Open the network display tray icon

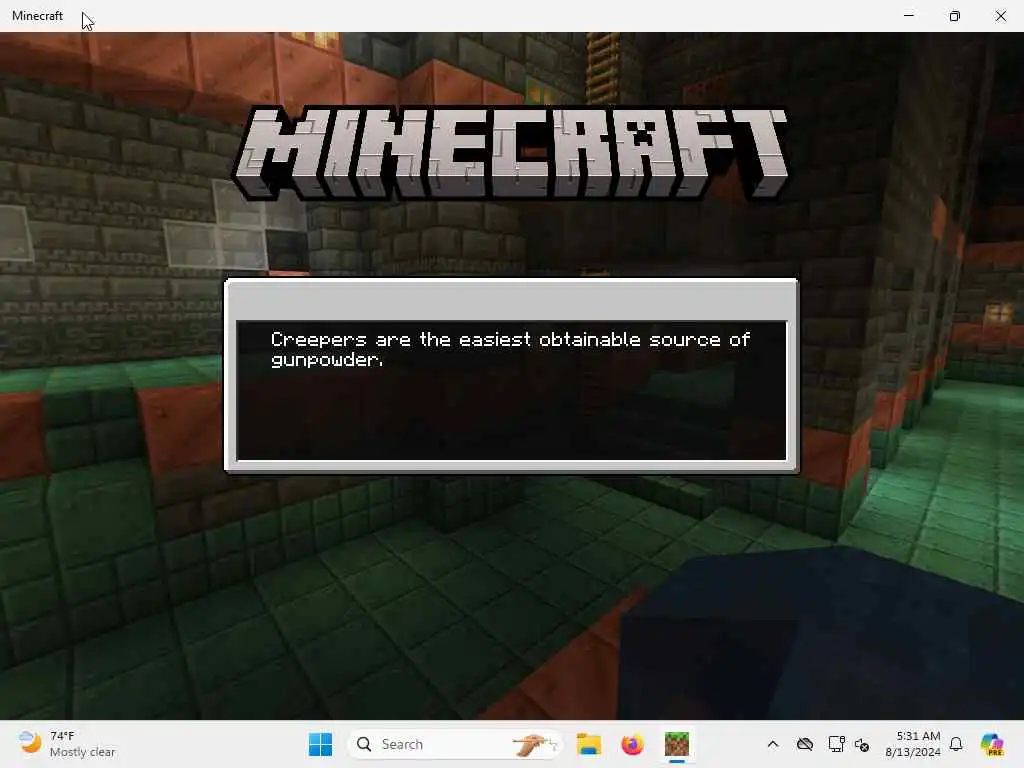(x=836, y=744)
